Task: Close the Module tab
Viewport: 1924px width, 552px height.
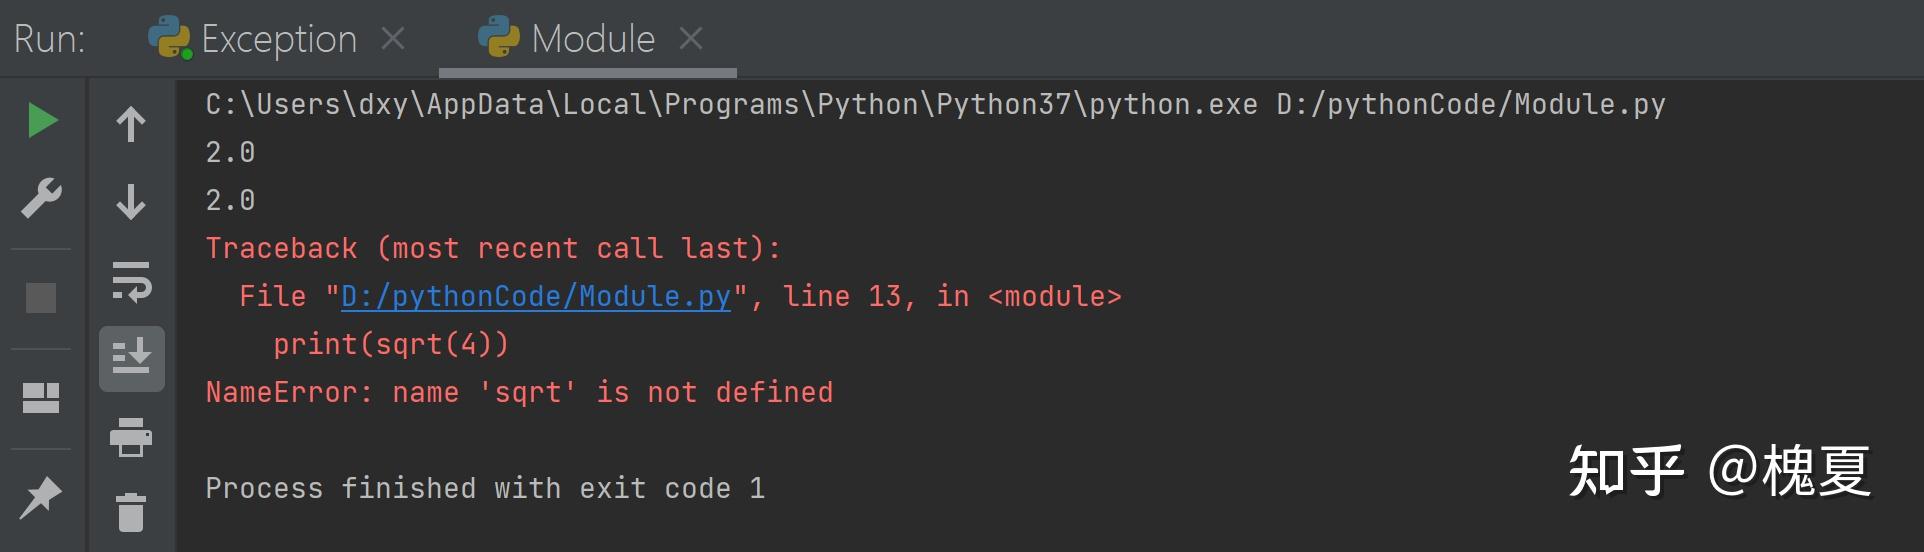Action: [691, 39]
